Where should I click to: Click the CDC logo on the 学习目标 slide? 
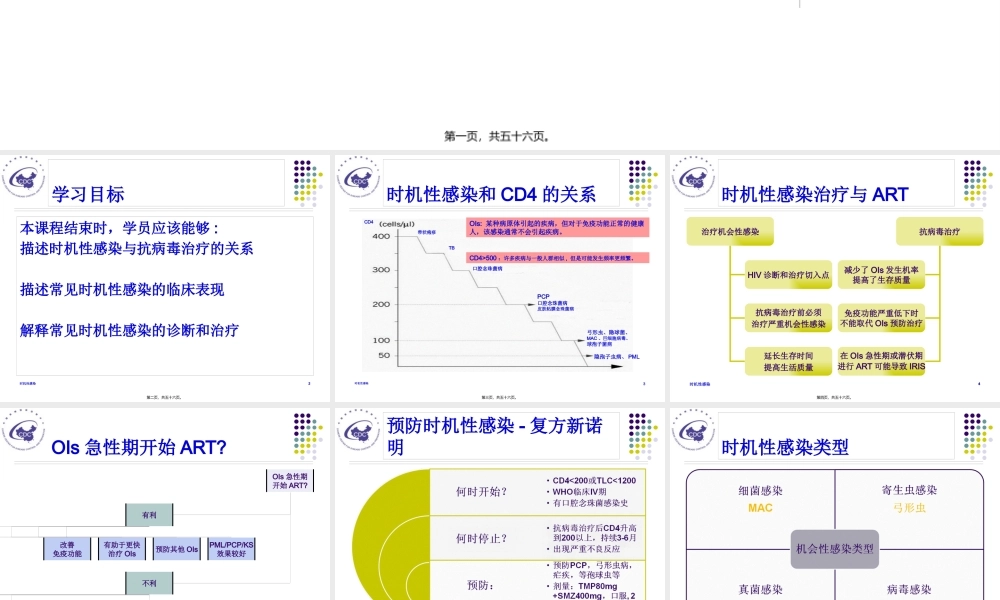[x=24, y=178]
